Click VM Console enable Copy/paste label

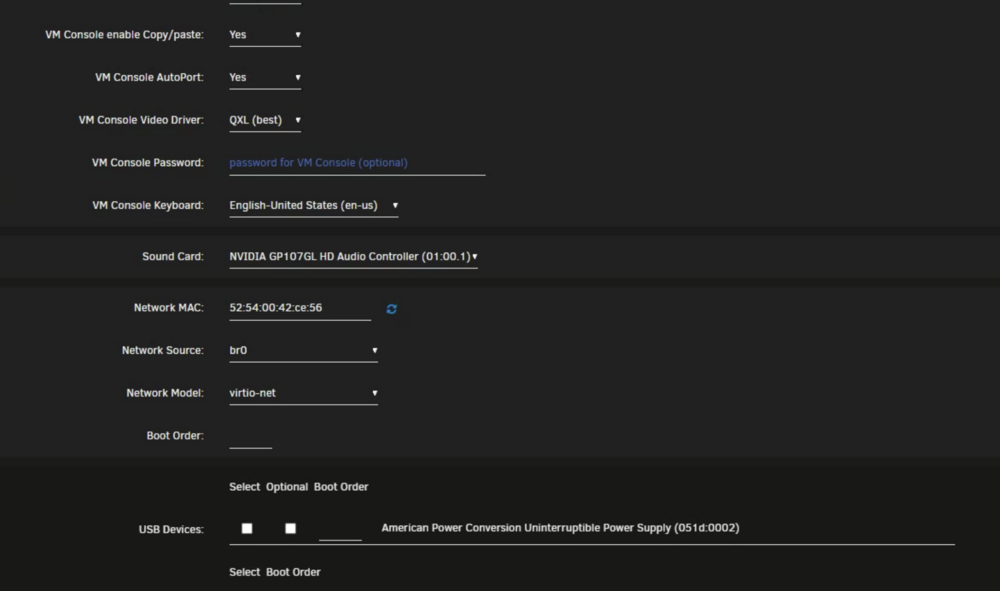click(124, 34)
